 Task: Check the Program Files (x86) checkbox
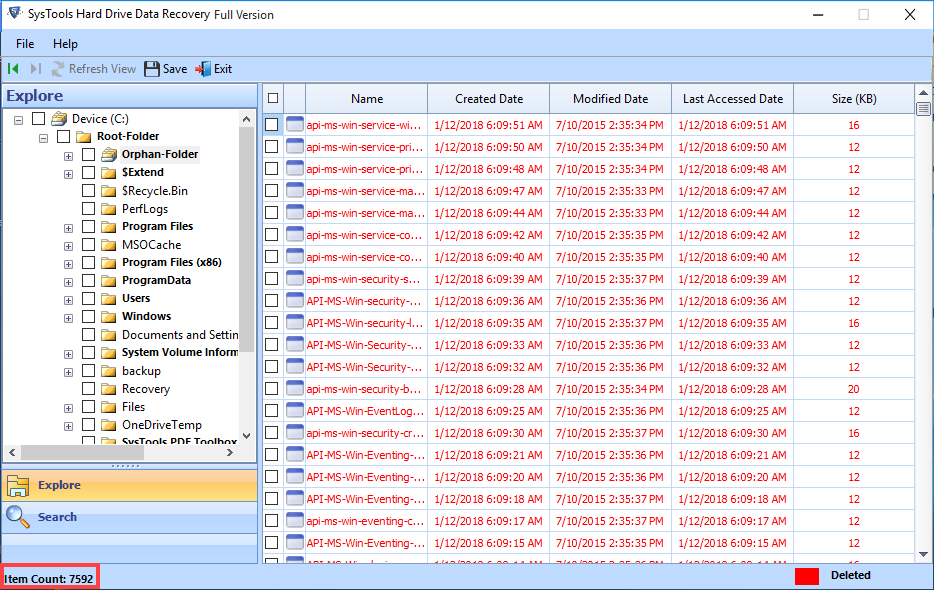pos(88,262)
